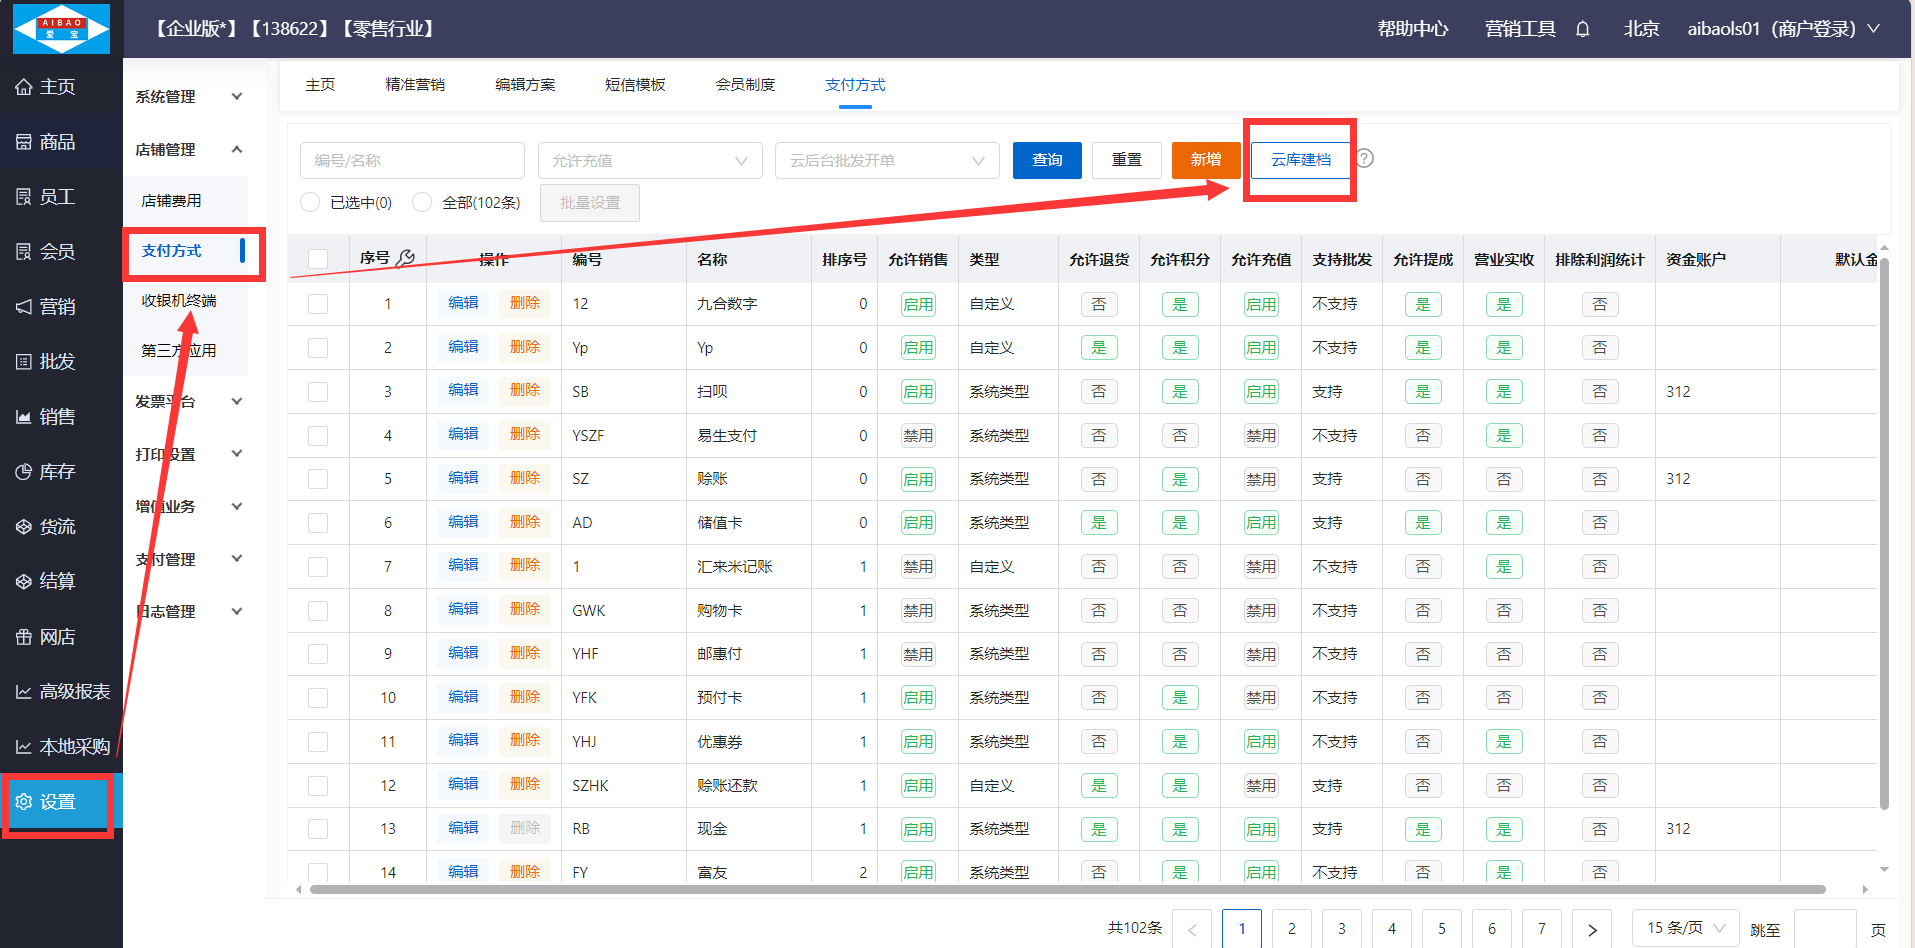The width and height of the screenshot is (1915, 948).
Task: Go to the 库存 sidebar section
Action: pos(58,472)
